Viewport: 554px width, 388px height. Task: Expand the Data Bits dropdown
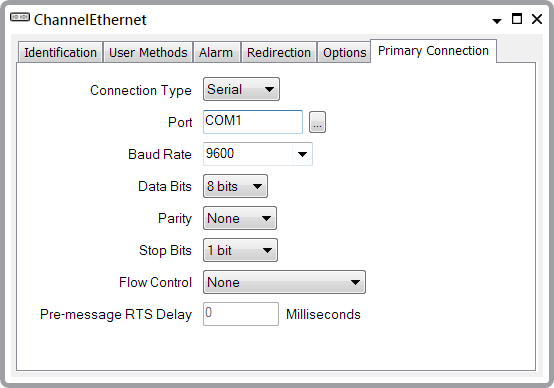point(235,186)
